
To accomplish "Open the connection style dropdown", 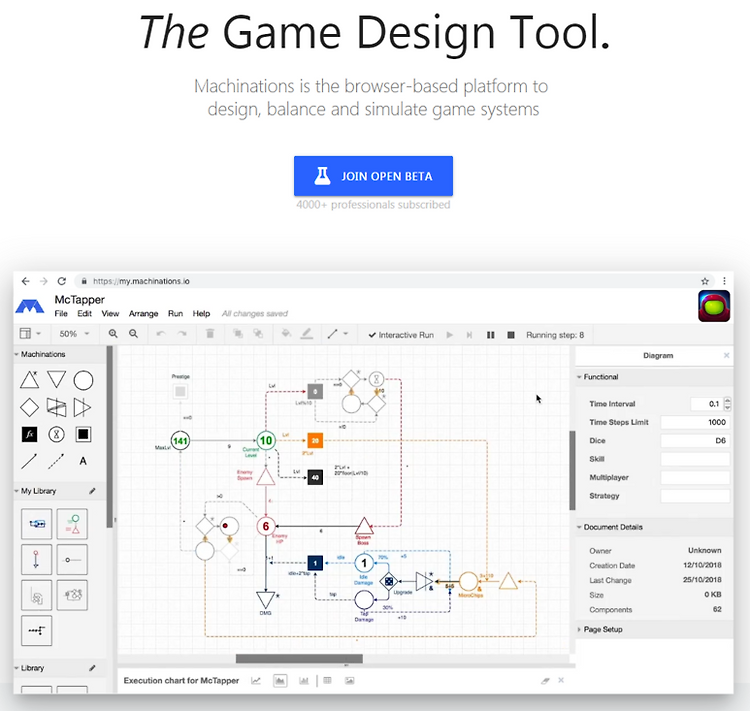I will coord(338,334).
